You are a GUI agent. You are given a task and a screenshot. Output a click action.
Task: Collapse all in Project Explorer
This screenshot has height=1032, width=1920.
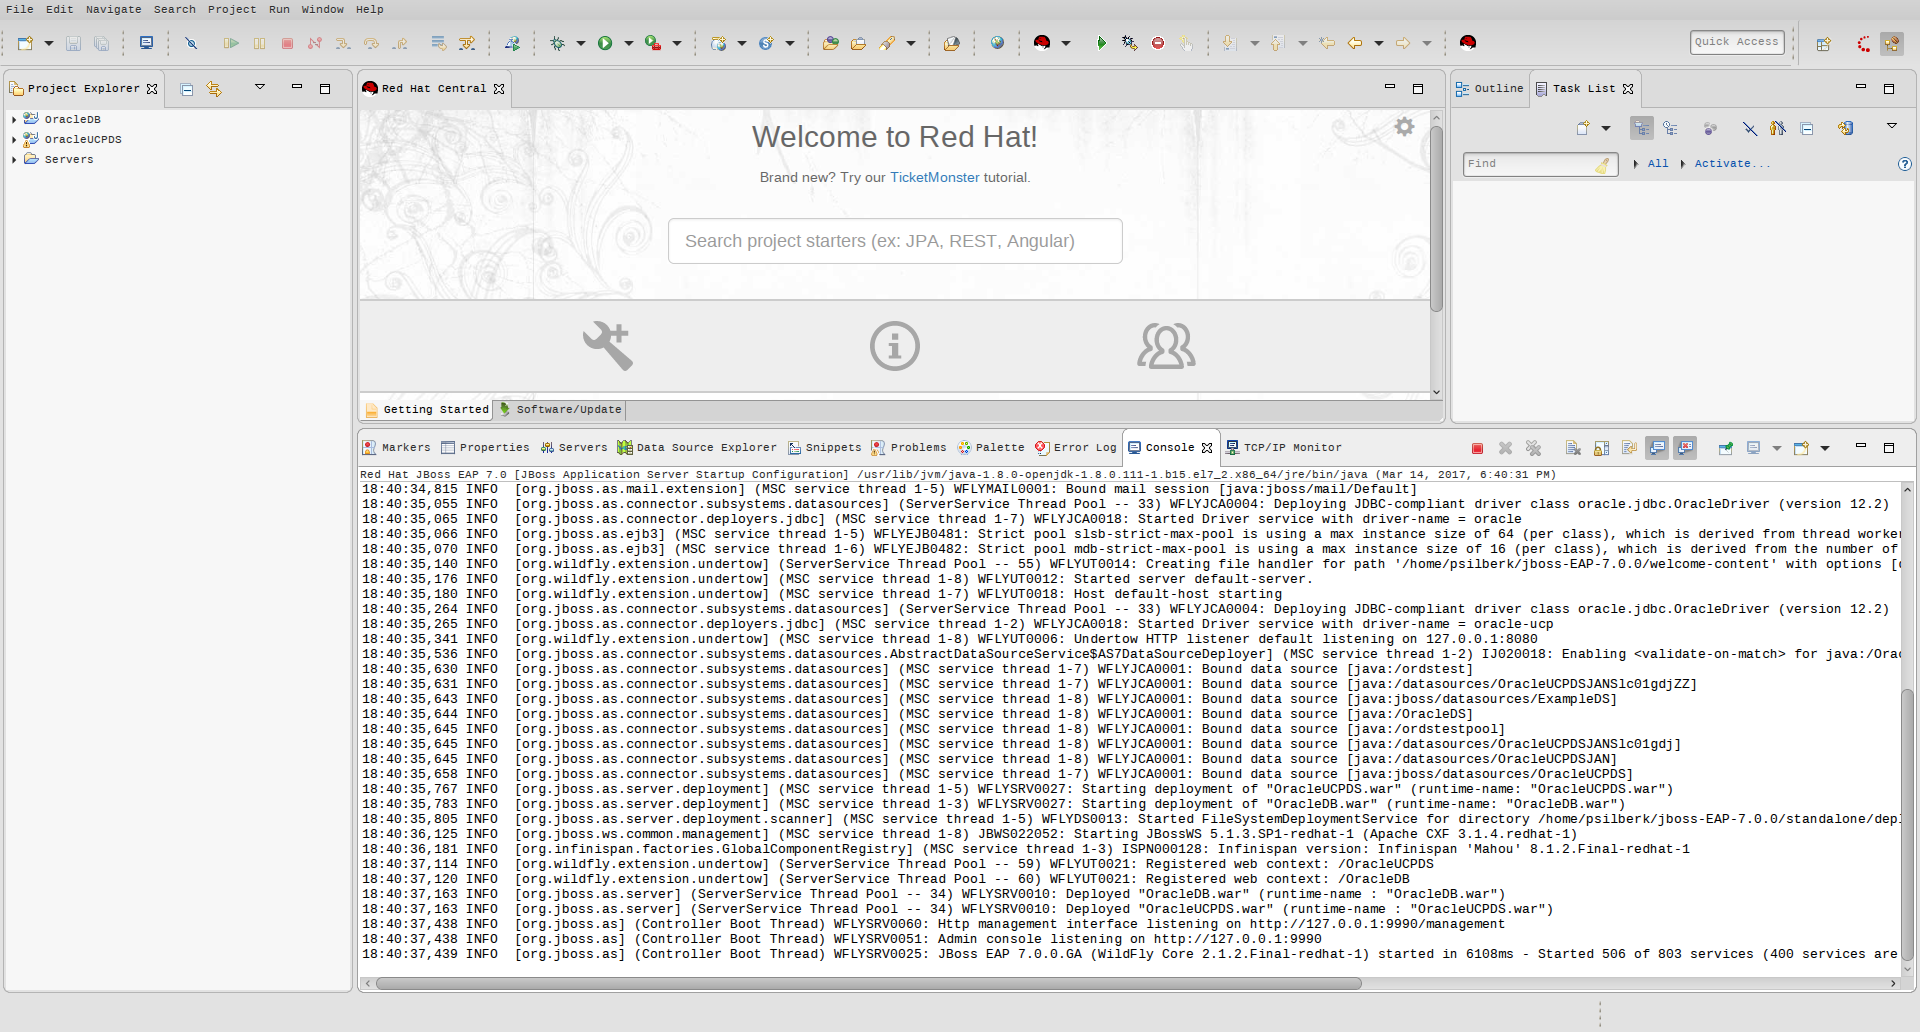click(x=186, y=89)
